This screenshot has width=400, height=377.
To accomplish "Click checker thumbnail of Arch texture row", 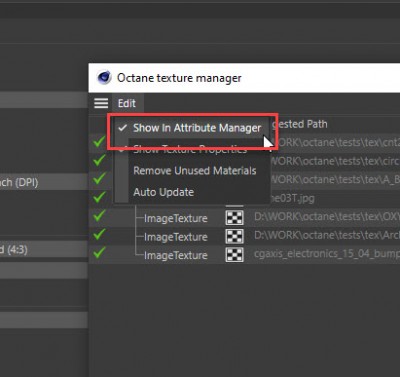I will click(x=234, y=237).
